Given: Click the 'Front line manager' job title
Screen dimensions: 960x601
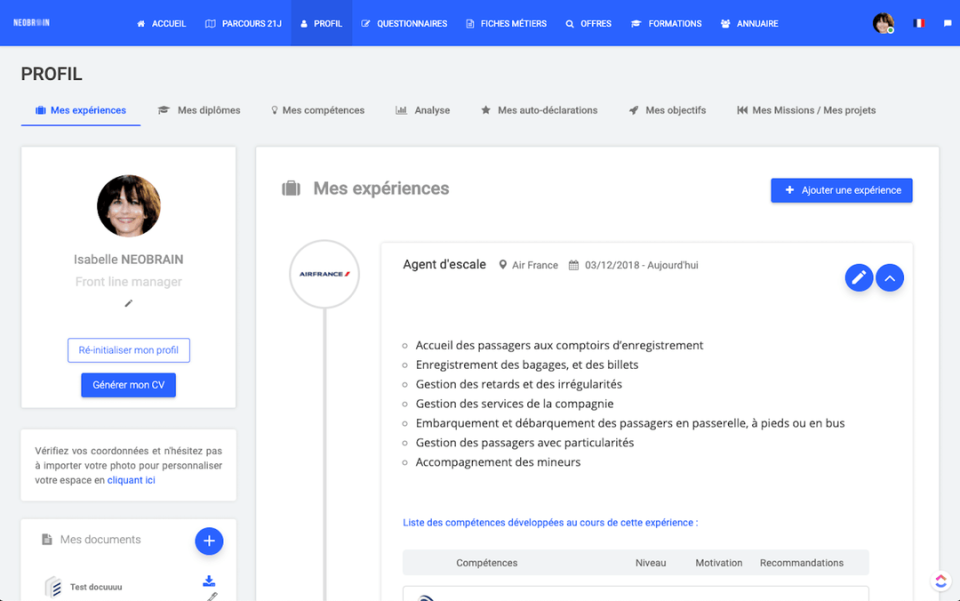Looking at the screenshot, I should point(129,282).
